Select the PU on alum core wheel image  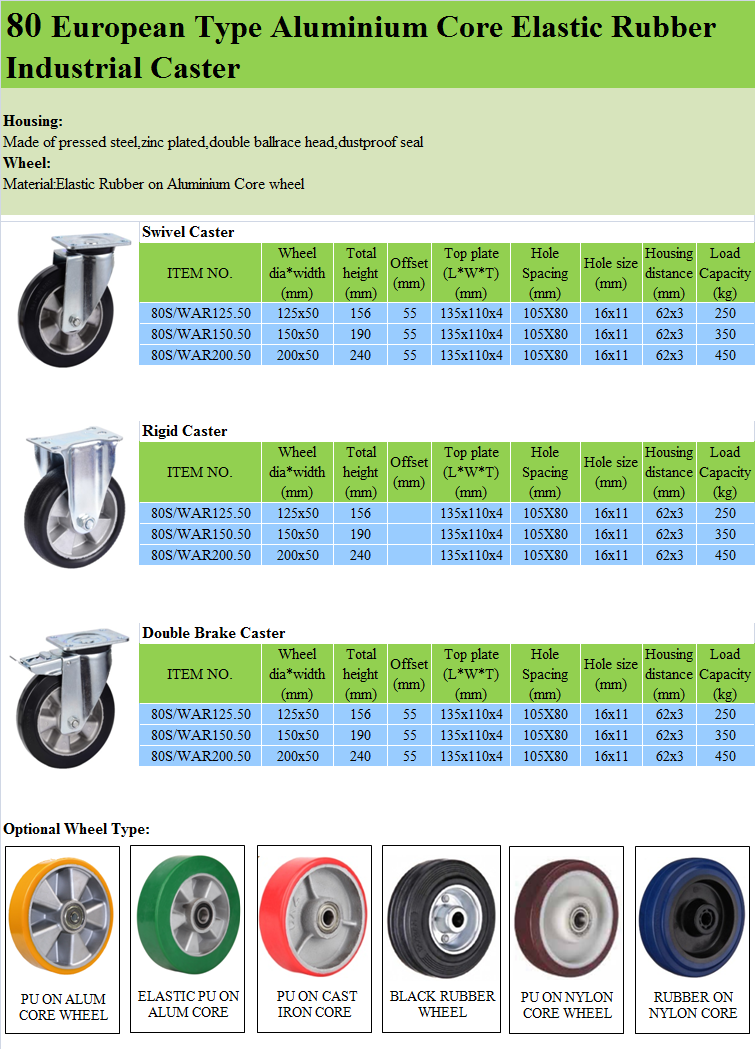tap(62, 917)
